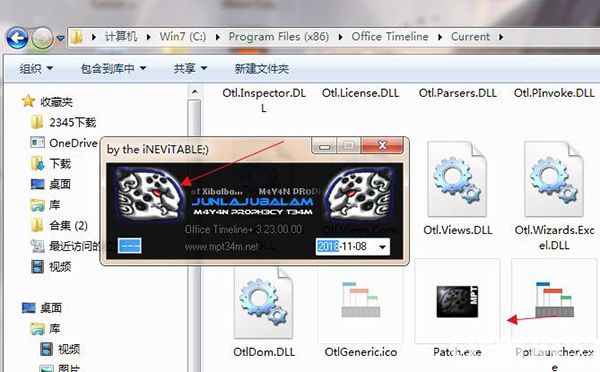600x372 pixels.
Task: Click the folder icon in the address bar
Action: [77, 37]
